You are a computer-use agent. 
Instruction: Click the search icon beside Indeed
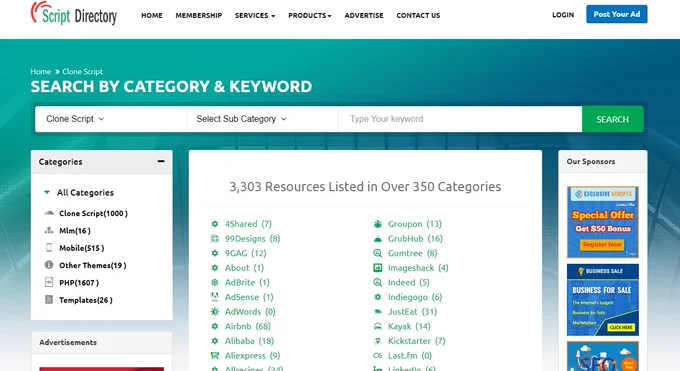point(378,282)
